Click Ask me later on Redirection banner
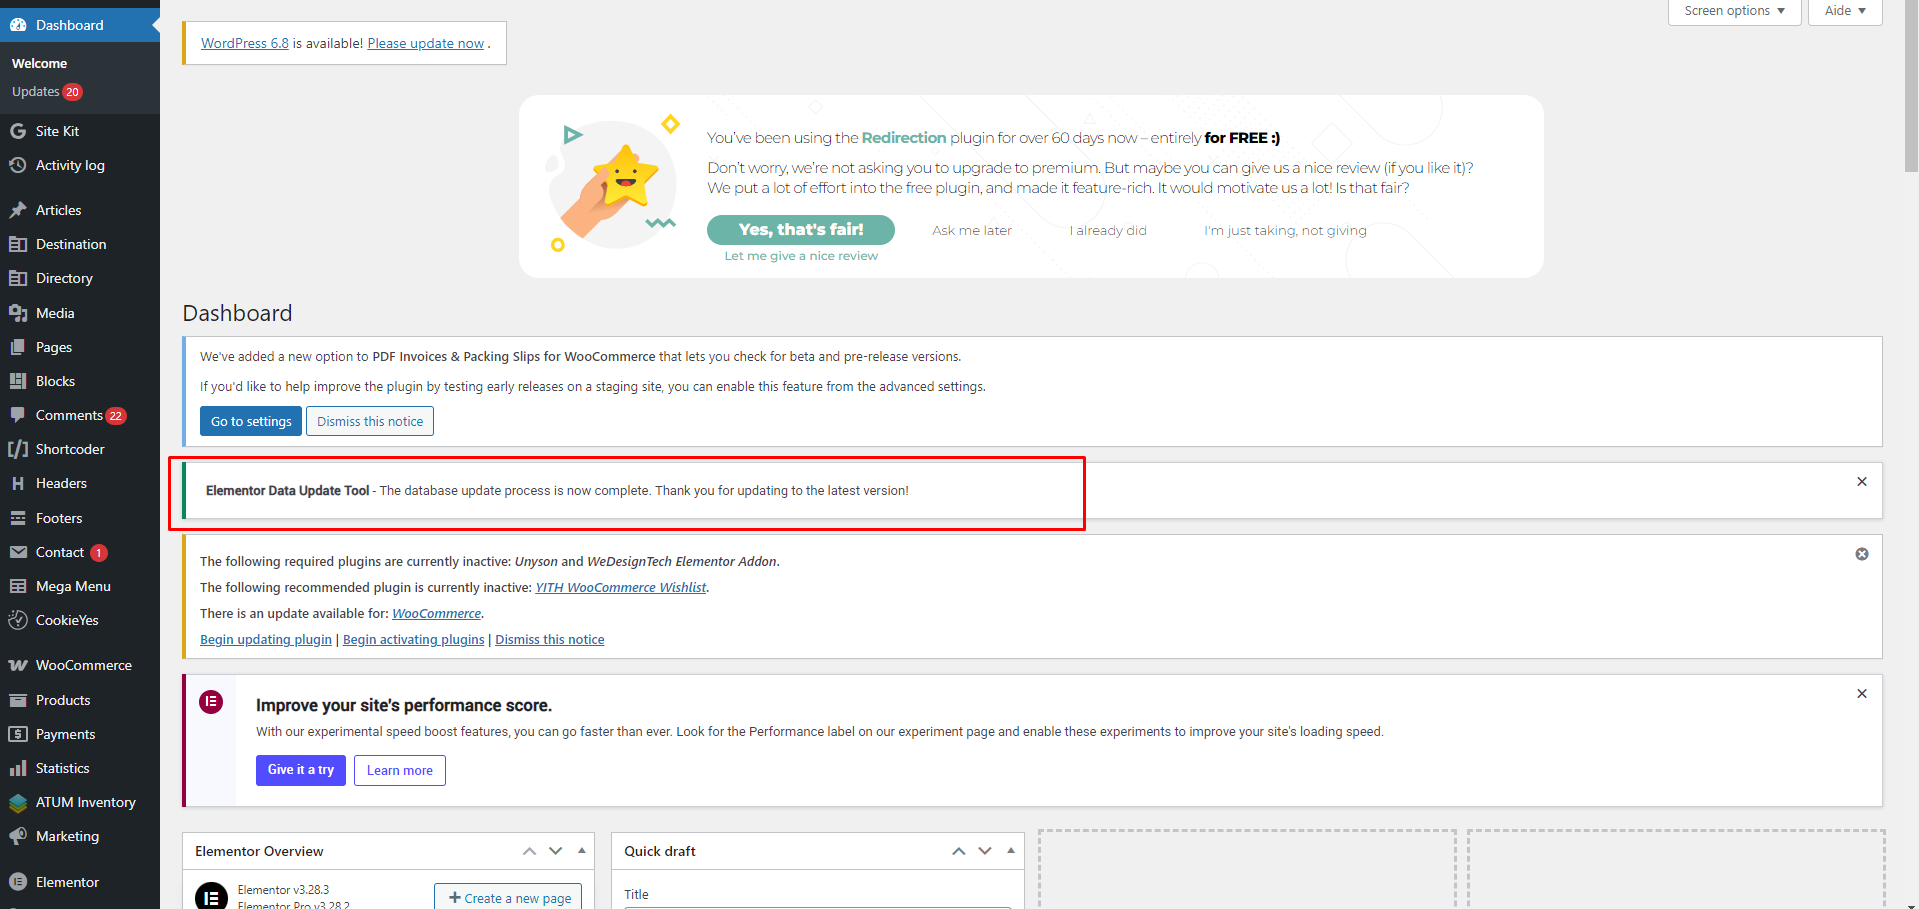1919x909 pixels. tap(972, 230)
